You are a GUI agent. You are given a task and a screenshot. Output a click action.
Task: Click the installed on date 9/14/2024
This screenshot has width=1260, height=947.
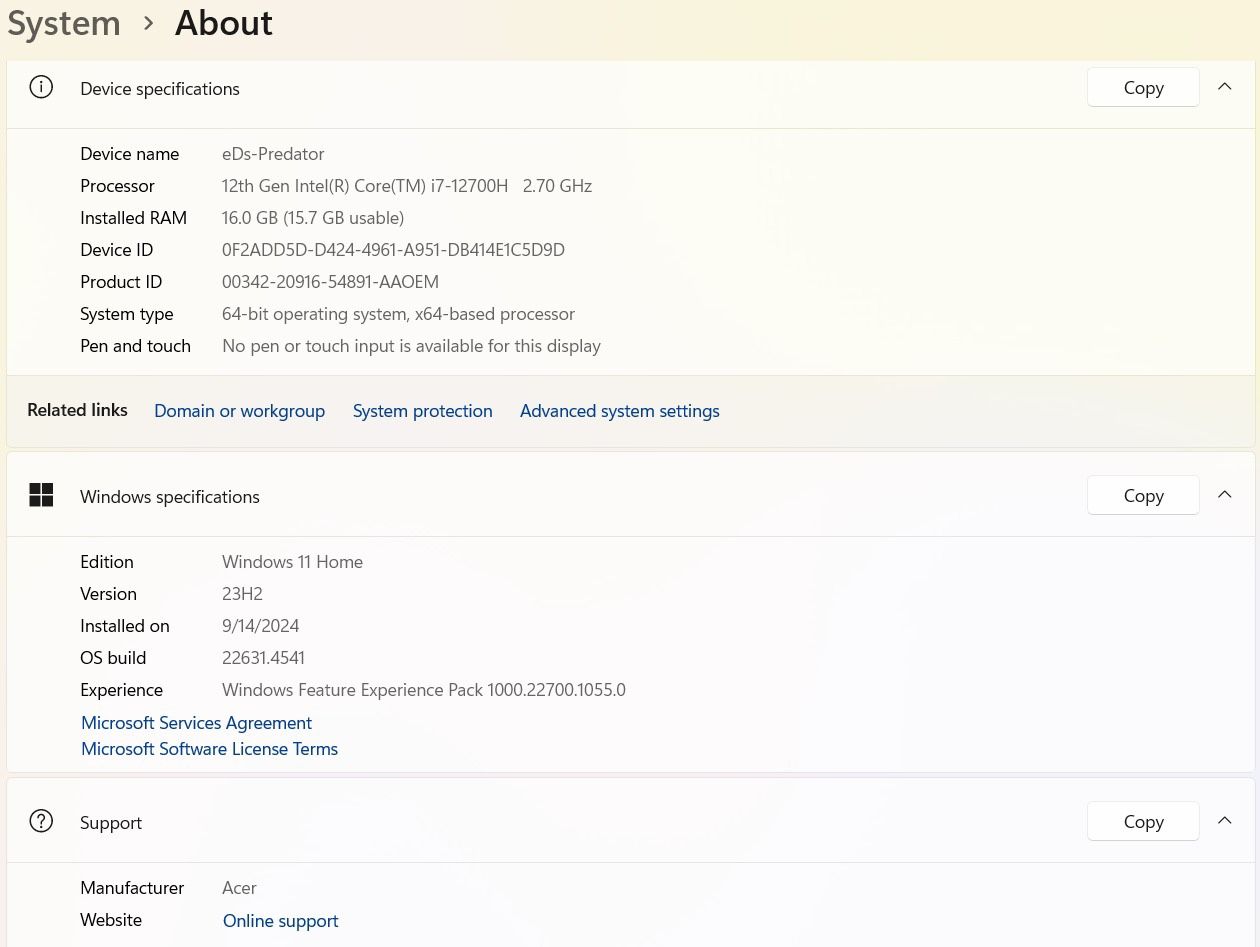pos(260,626)
